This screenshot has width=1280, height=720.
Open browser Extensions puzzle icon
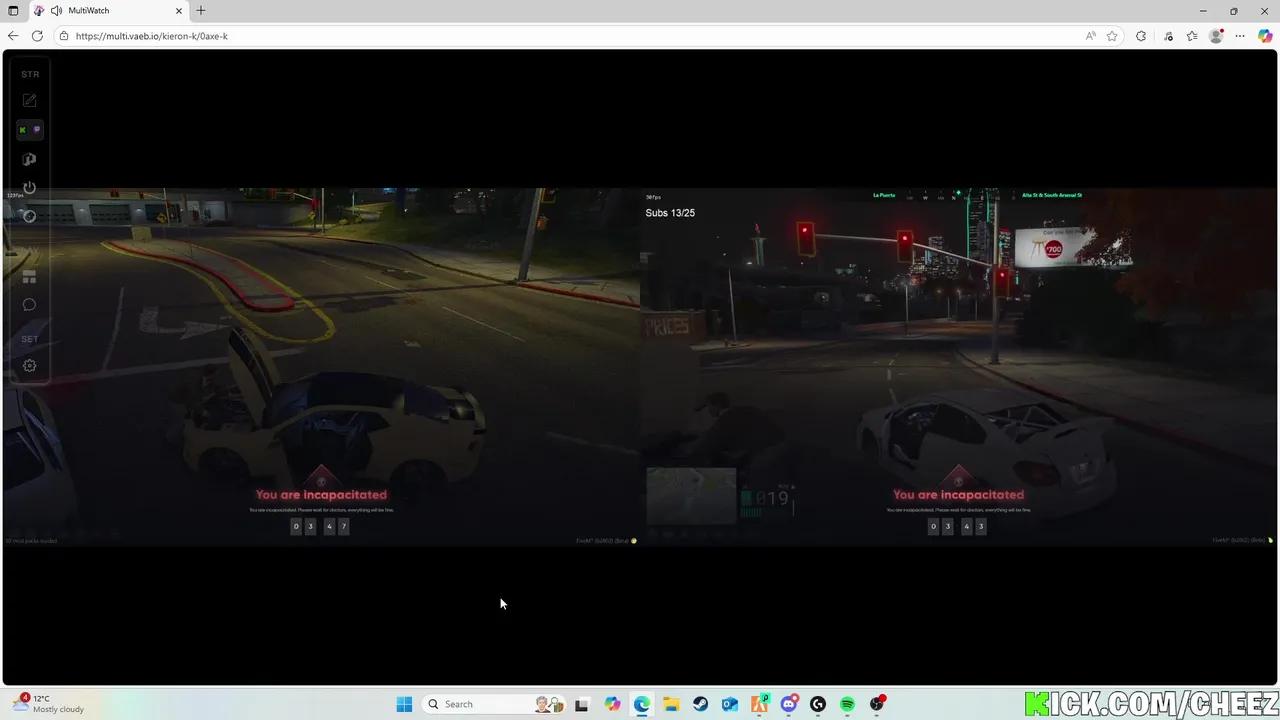coord(1141,36)
